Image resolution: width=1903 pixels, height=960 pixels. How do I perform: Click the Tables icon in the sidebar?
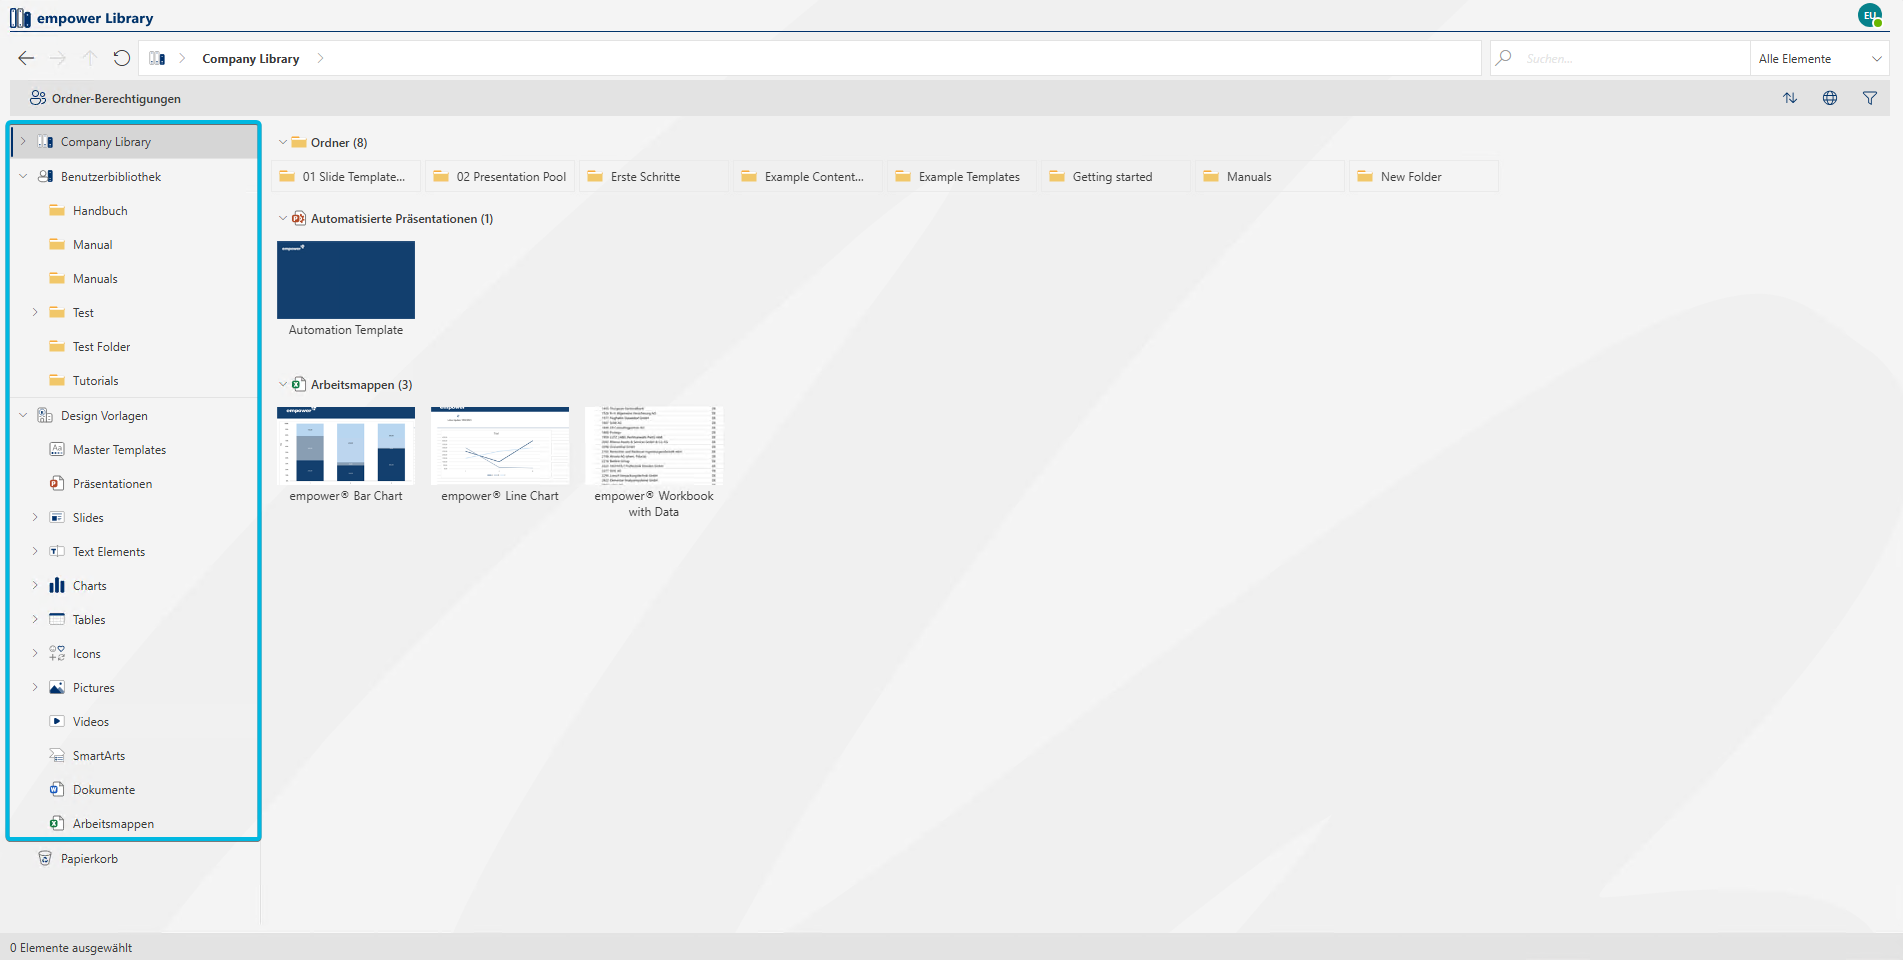pyautogui.click(x=57, y=619)
